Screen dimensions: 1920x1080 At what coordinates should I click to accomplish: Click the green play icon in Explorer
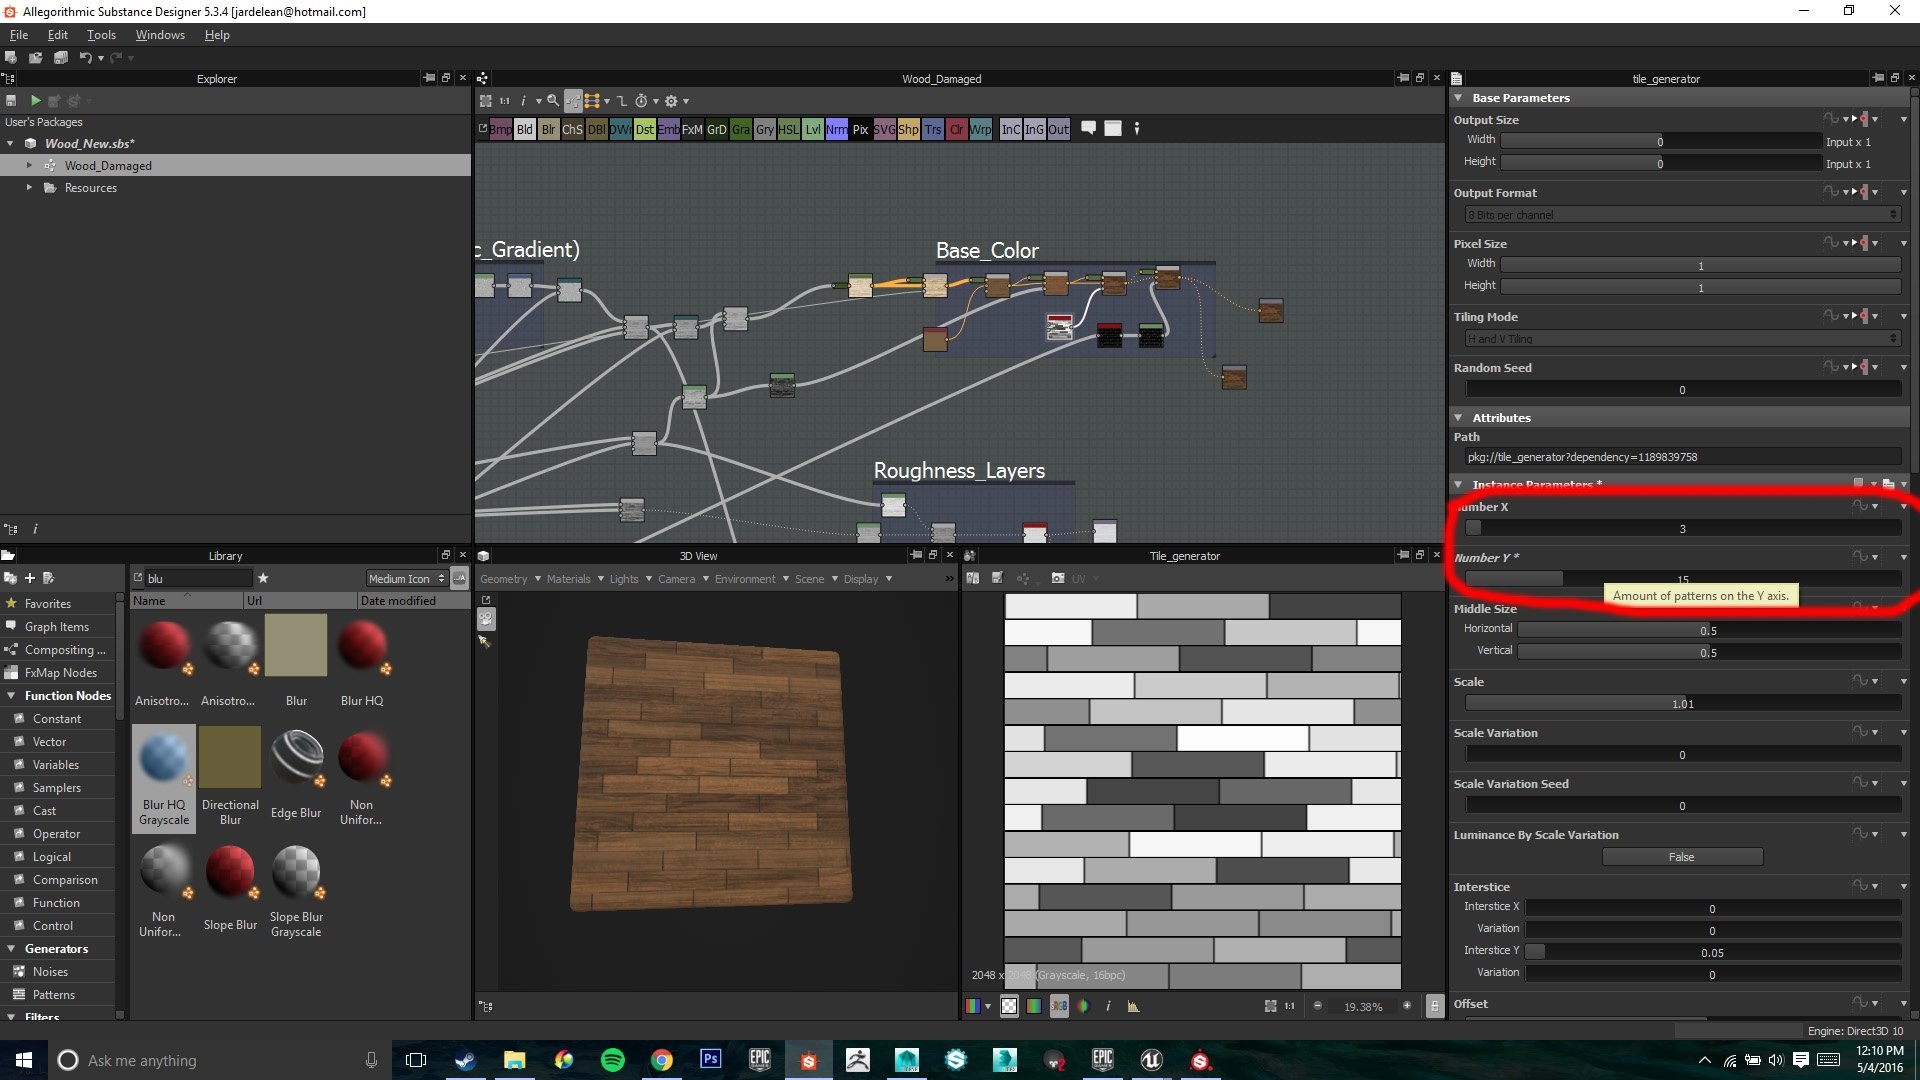pyautogui.click(x=36, y=101)
